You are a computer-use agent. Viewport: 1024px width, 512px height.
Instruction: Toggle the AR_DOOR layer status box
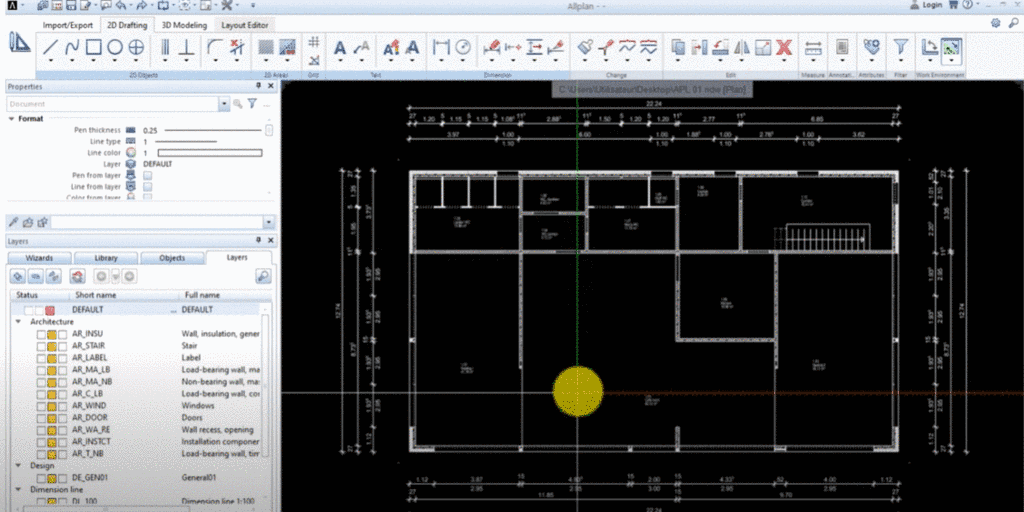pyautogui.click(x=52, y=418)
